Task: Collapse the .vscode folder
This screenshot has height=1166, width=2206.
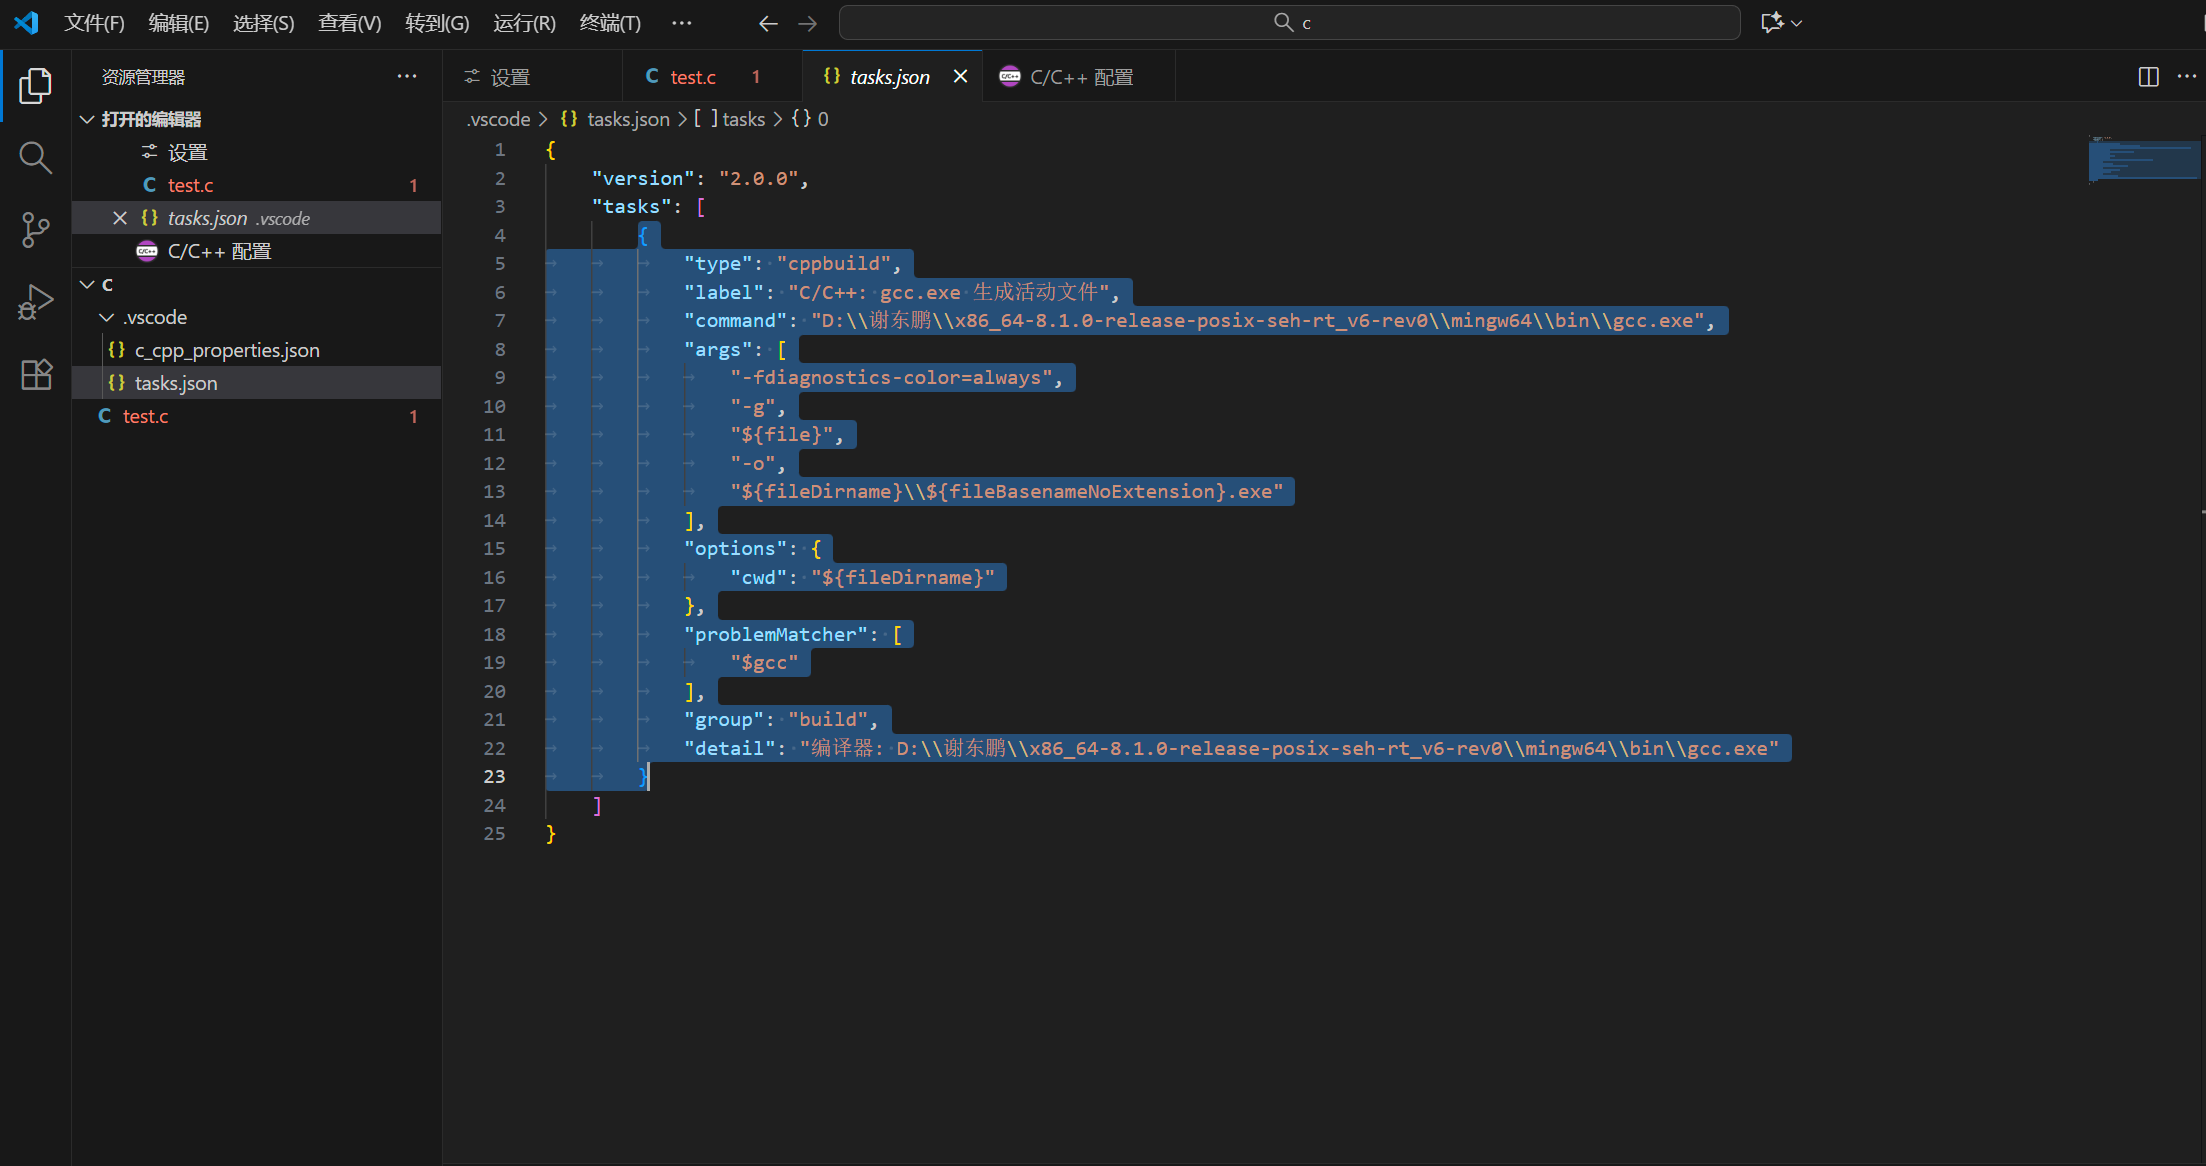Action: pyautogui.click(x=107, y=317)
